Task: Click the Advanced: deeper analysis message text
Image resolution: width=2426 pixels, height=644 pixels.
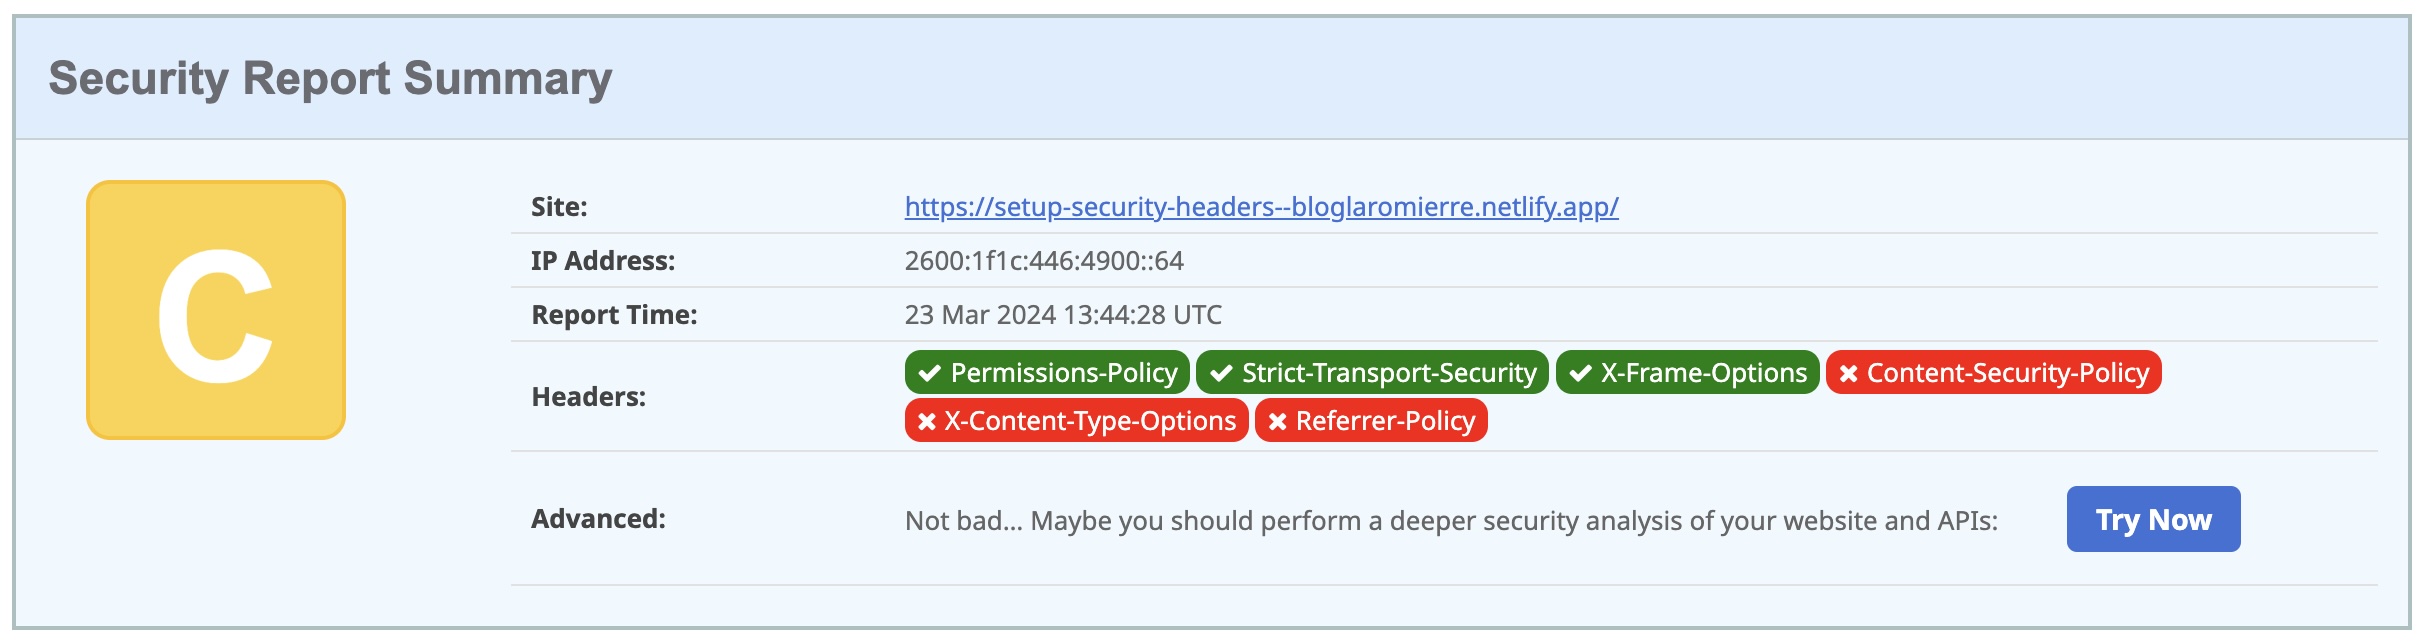Action: (x=1451, y=521)
